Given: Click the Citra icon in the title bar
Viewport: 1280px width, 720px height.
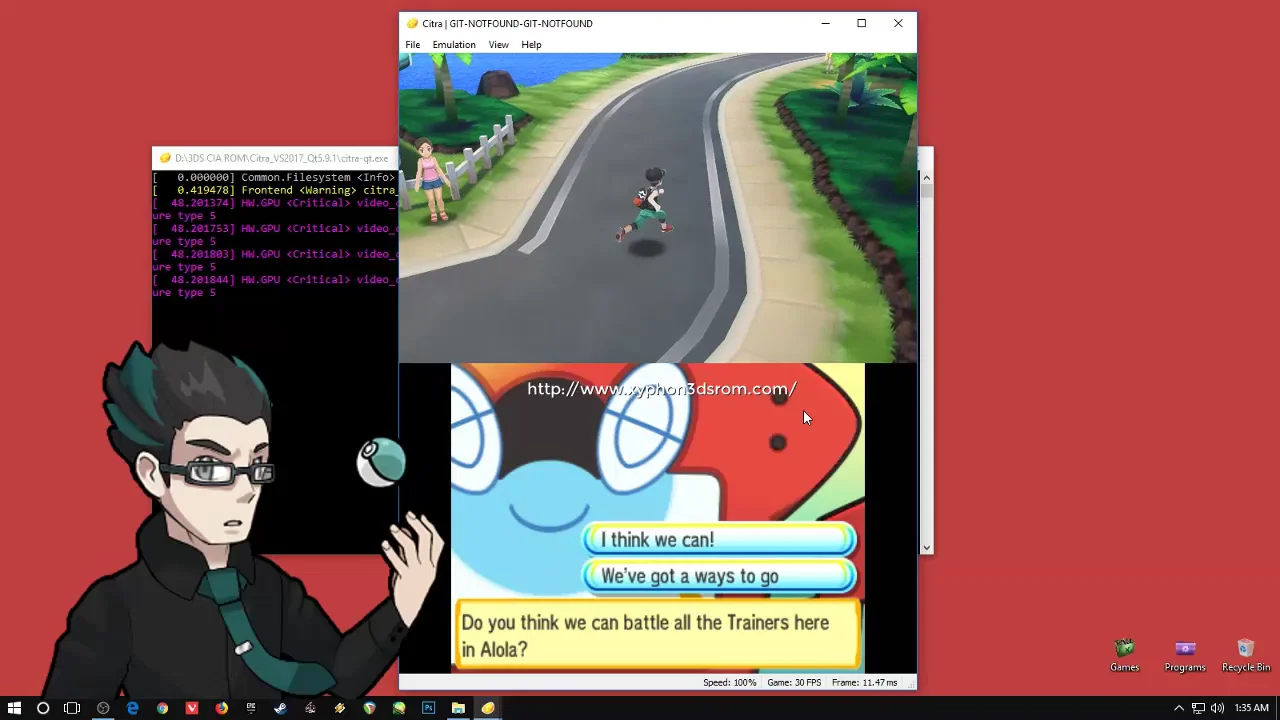Looking at the screenshot, I should coord(411,23).
